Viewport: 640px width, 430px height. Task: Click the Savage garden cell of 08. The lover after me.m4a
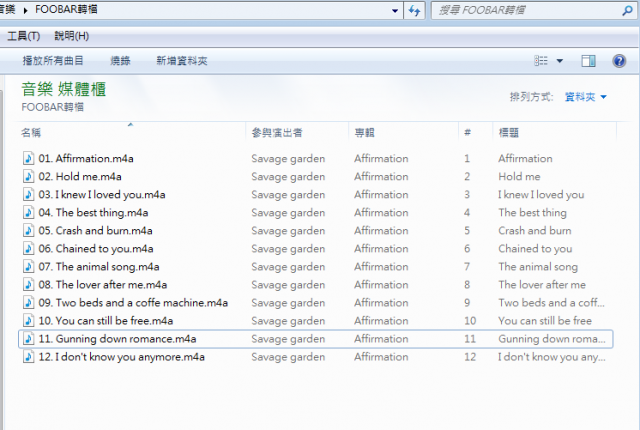(288, 284)
